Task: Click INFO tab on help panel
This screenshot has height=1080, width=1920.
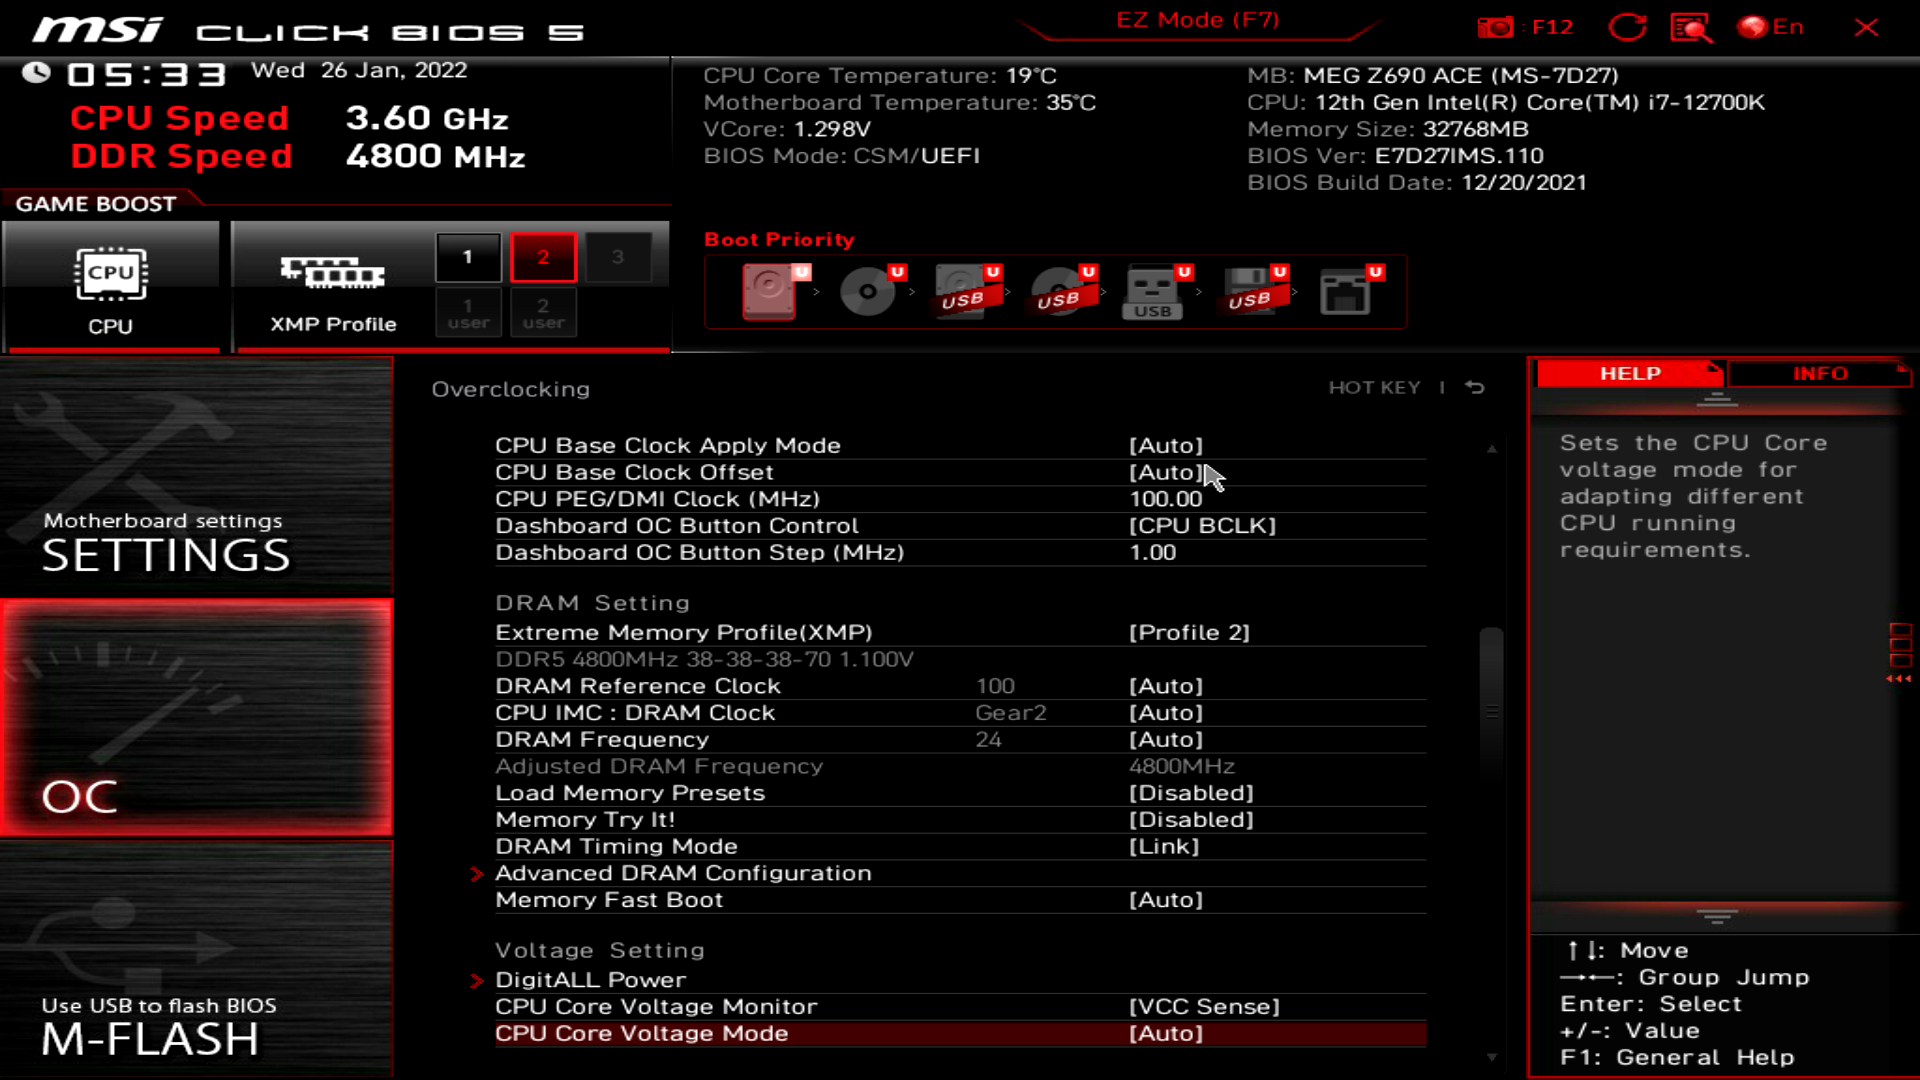Action: [x=1820, y=375]
